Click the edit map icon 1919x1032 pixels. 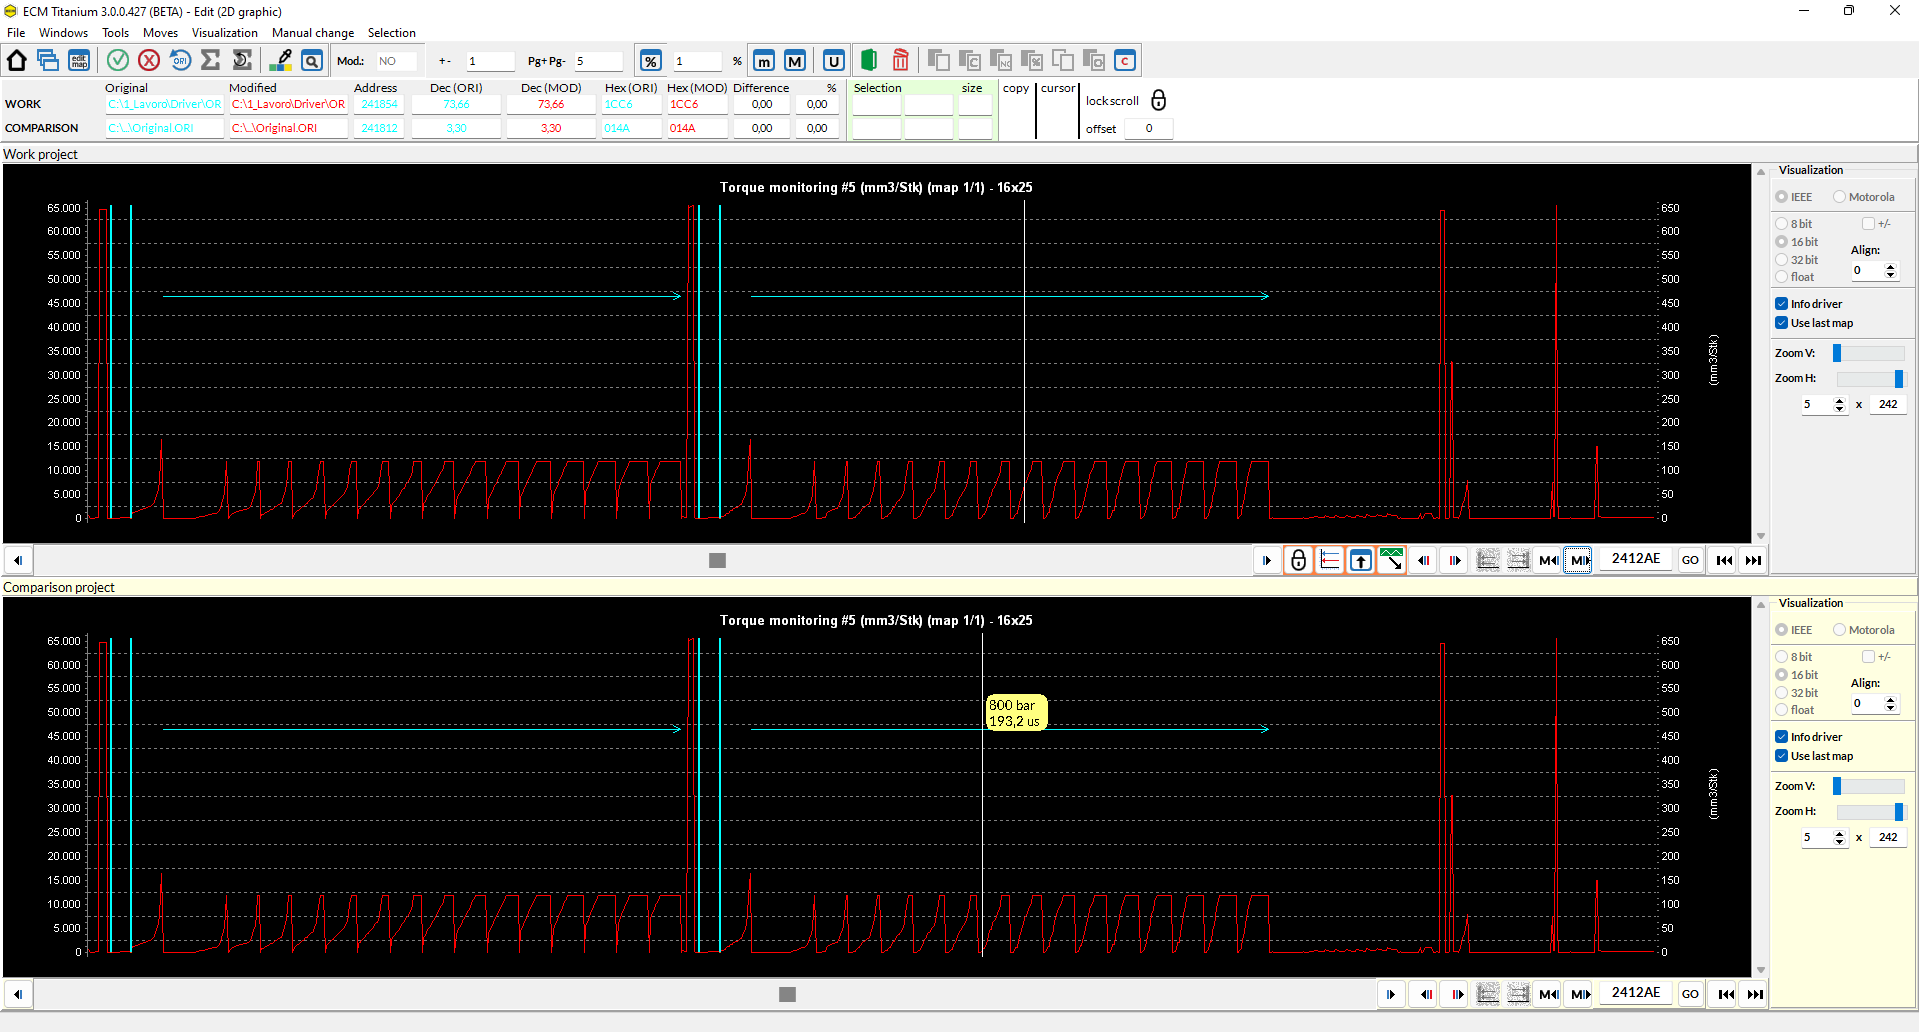(x=79, y=61)
